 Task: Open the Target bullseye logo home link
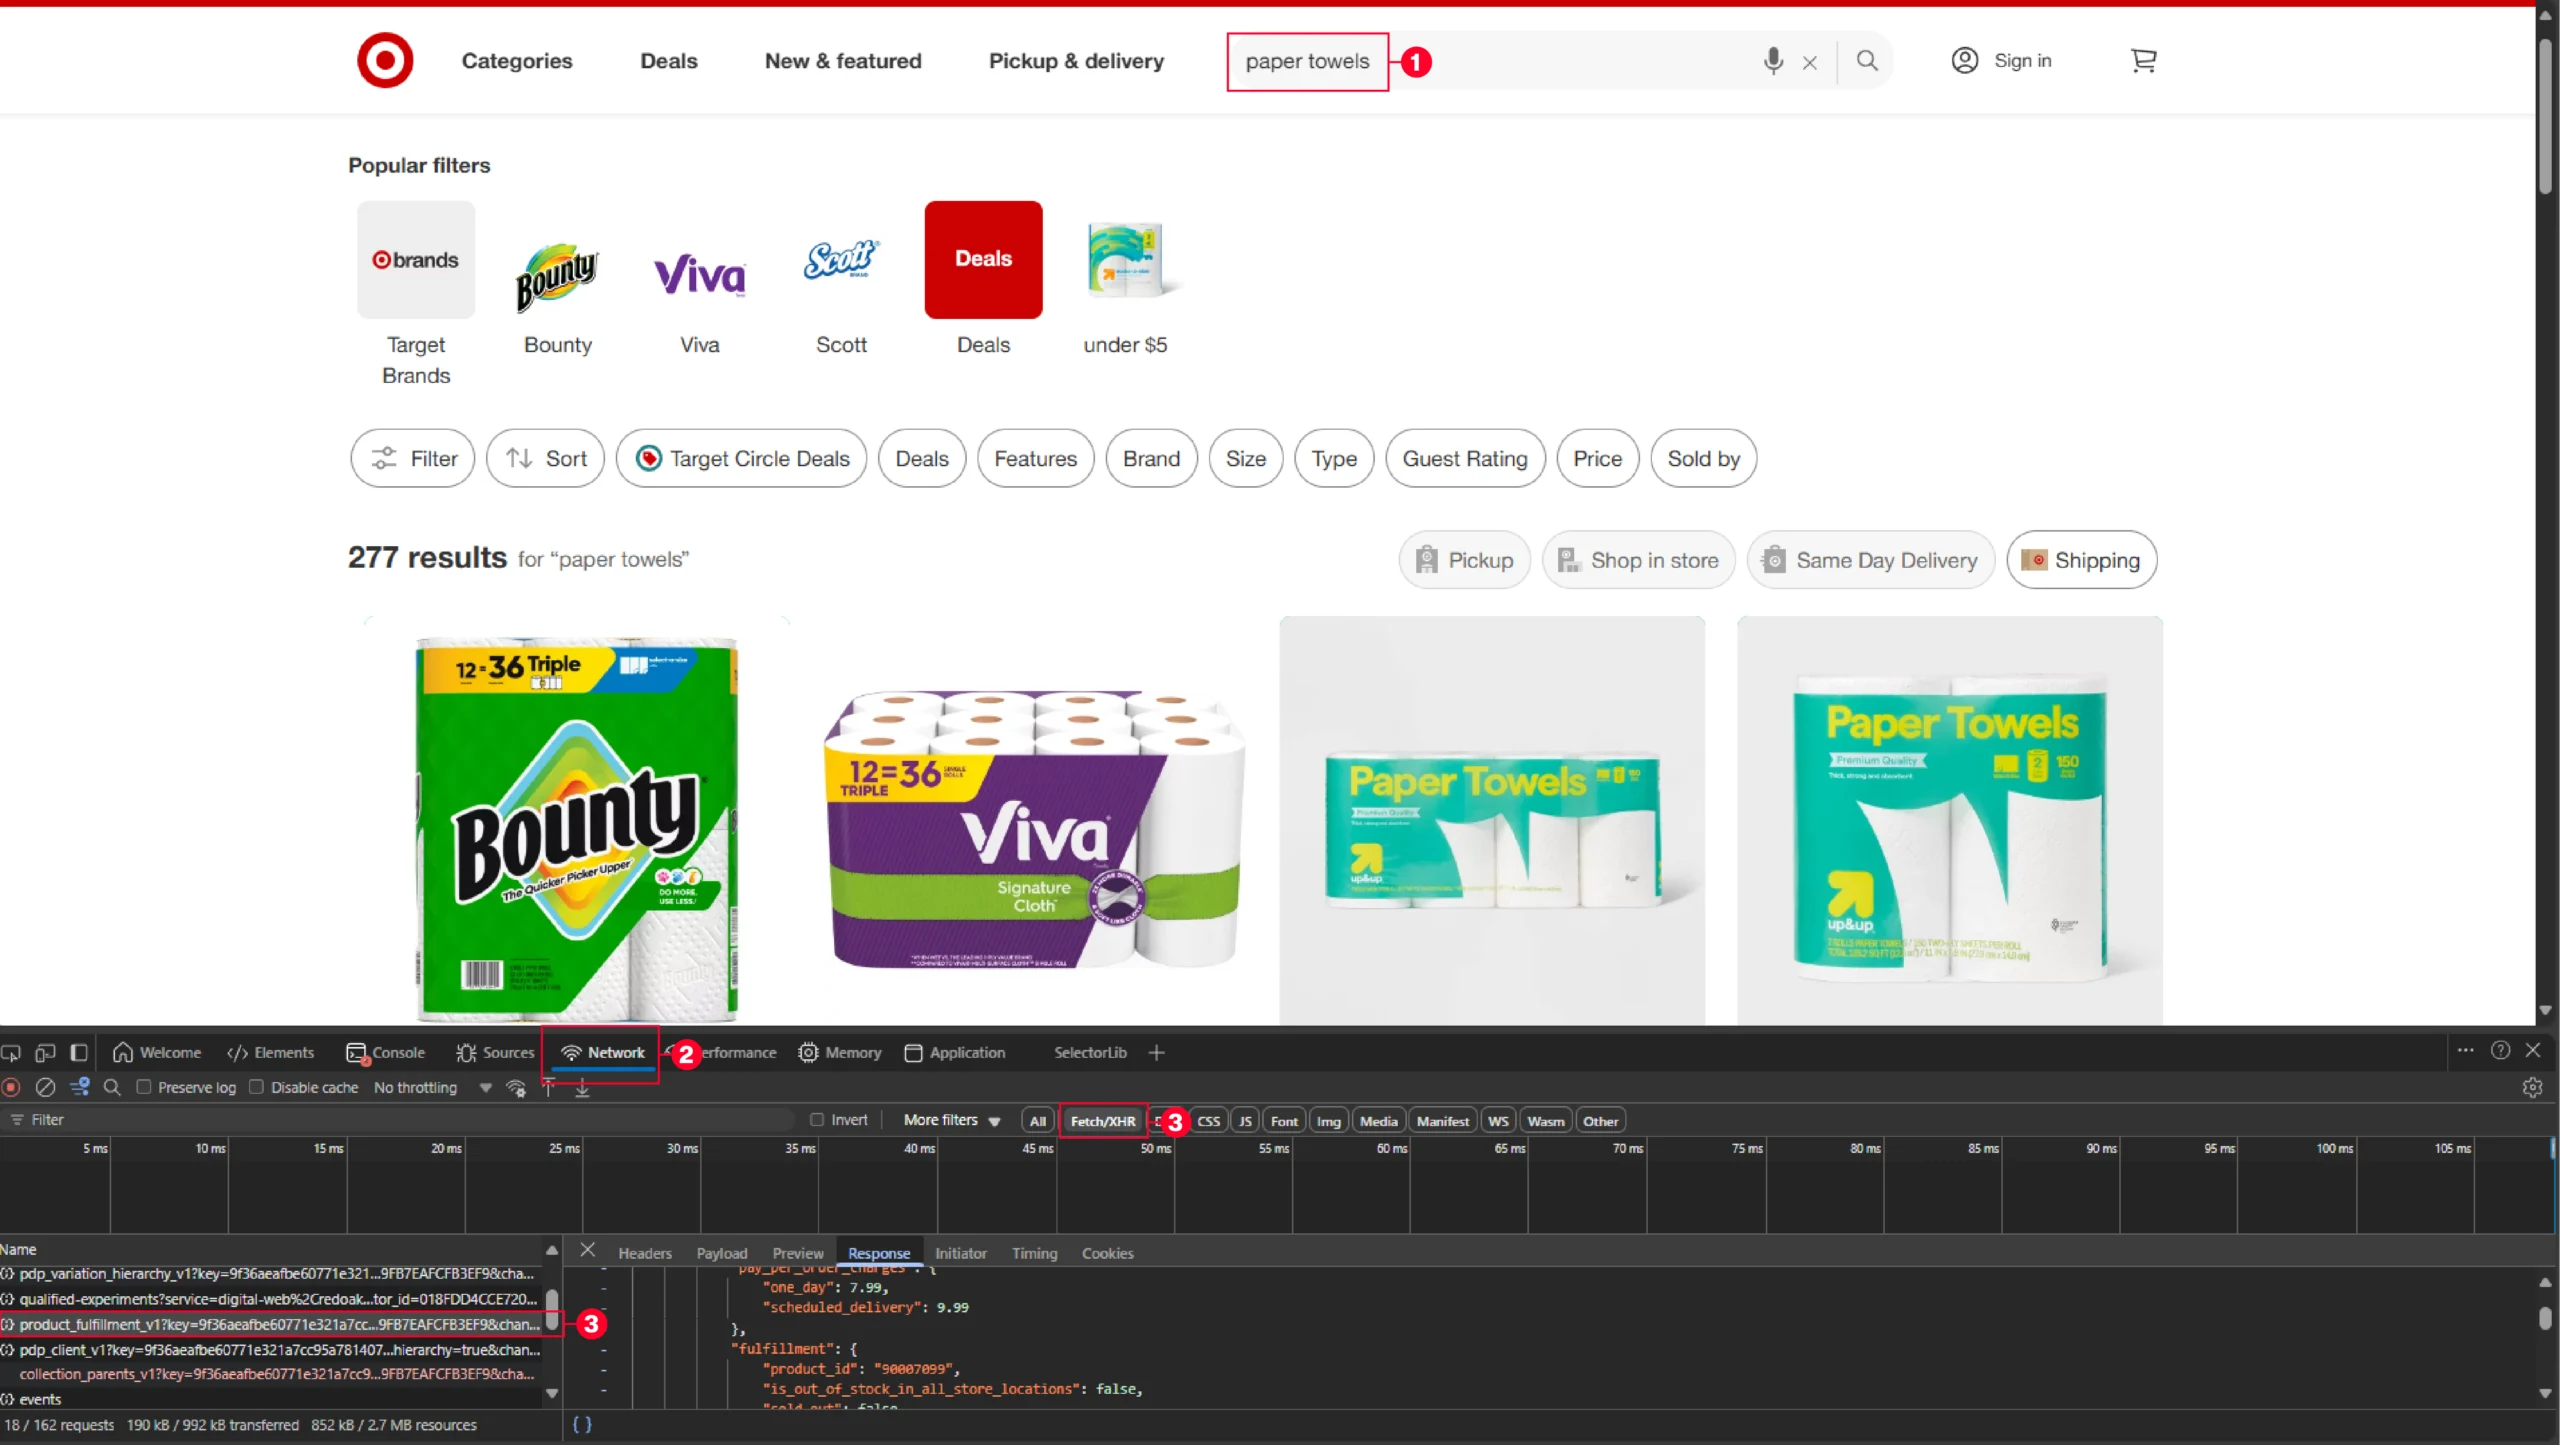tap(385, 61)
